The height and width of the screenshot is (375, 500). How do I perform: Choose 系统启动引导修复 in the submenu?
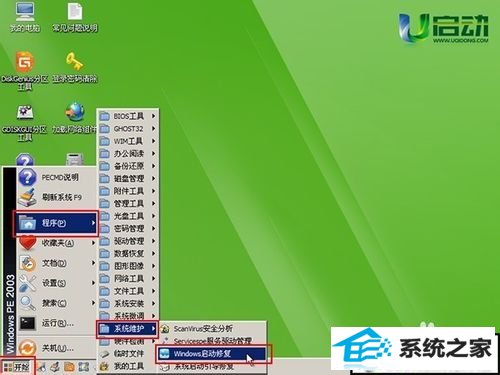tap(213, 367)
